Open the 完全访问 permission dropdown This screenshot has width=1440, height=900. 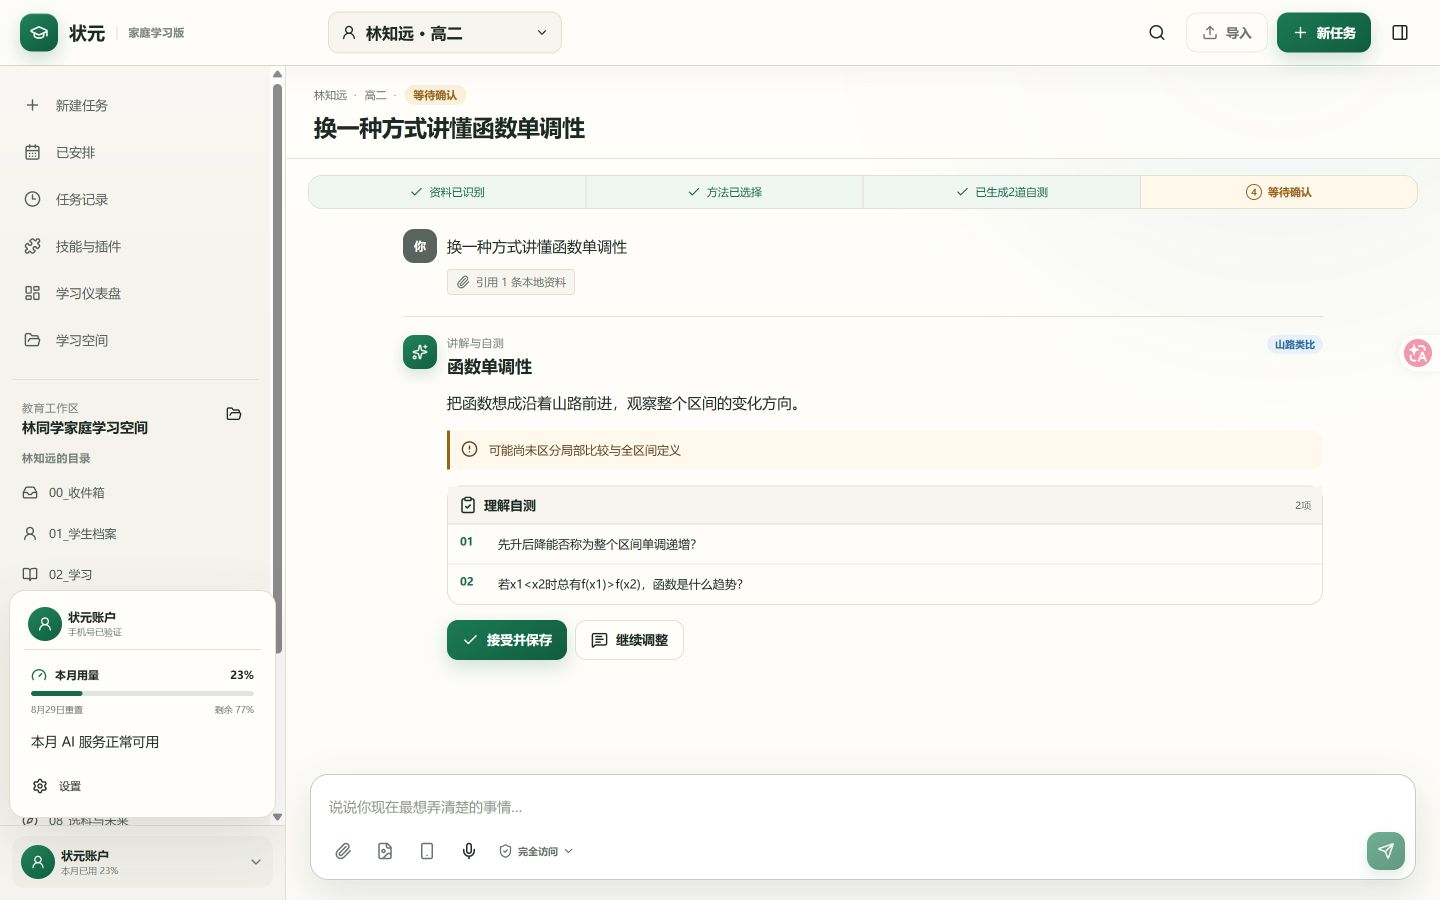tap(536, 851)
